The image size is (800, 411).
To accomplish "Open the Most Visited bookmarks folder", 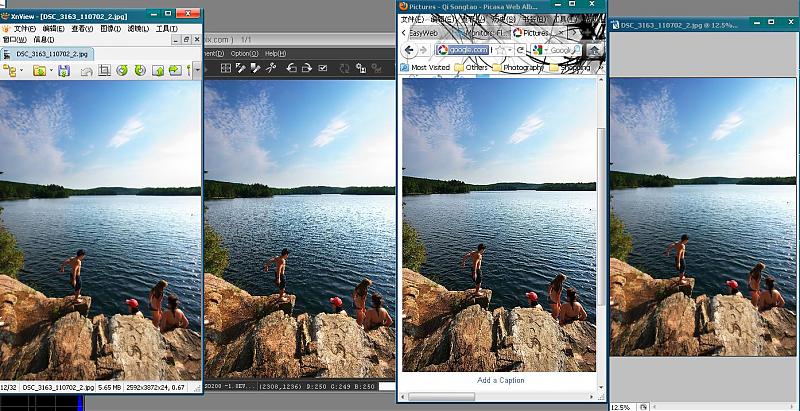I will tap(426, 68).
